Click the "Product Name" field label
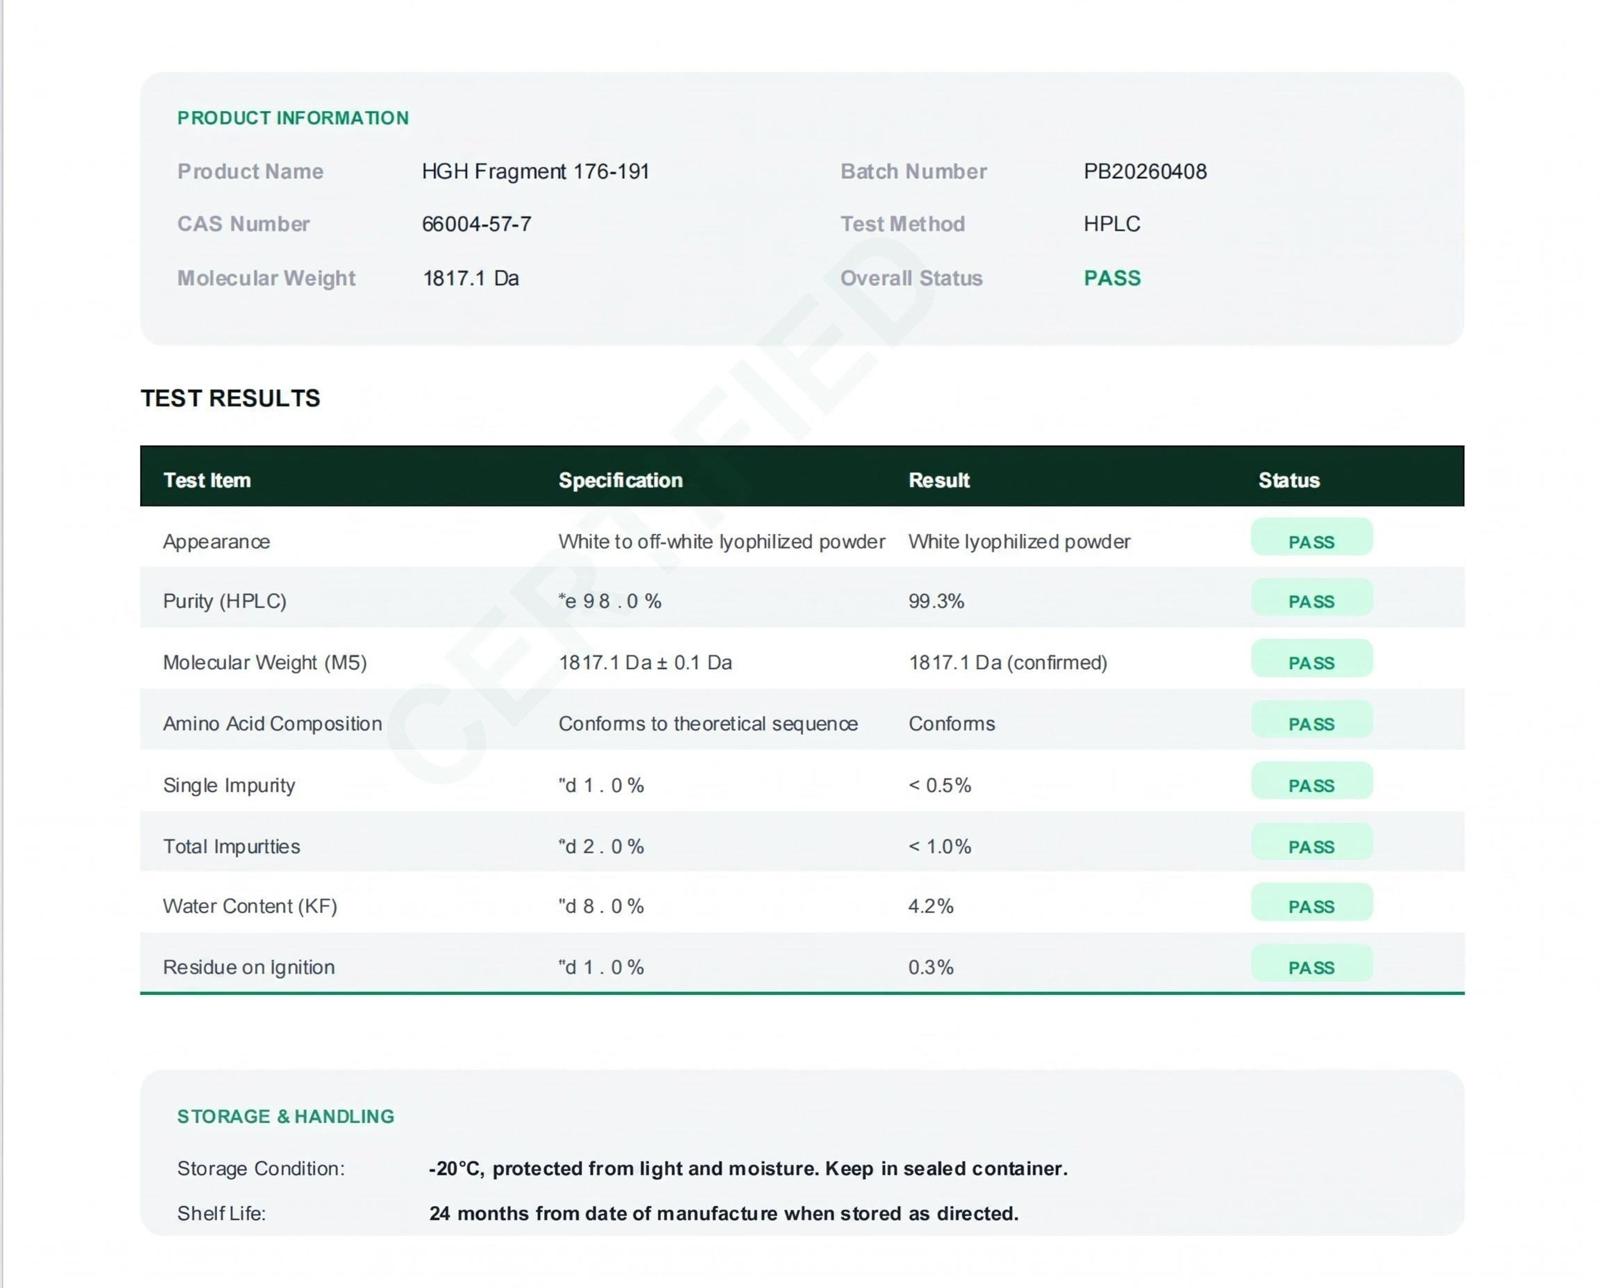The height and width of the screenshot is (1288, 1600). click(x=250, y=171)
